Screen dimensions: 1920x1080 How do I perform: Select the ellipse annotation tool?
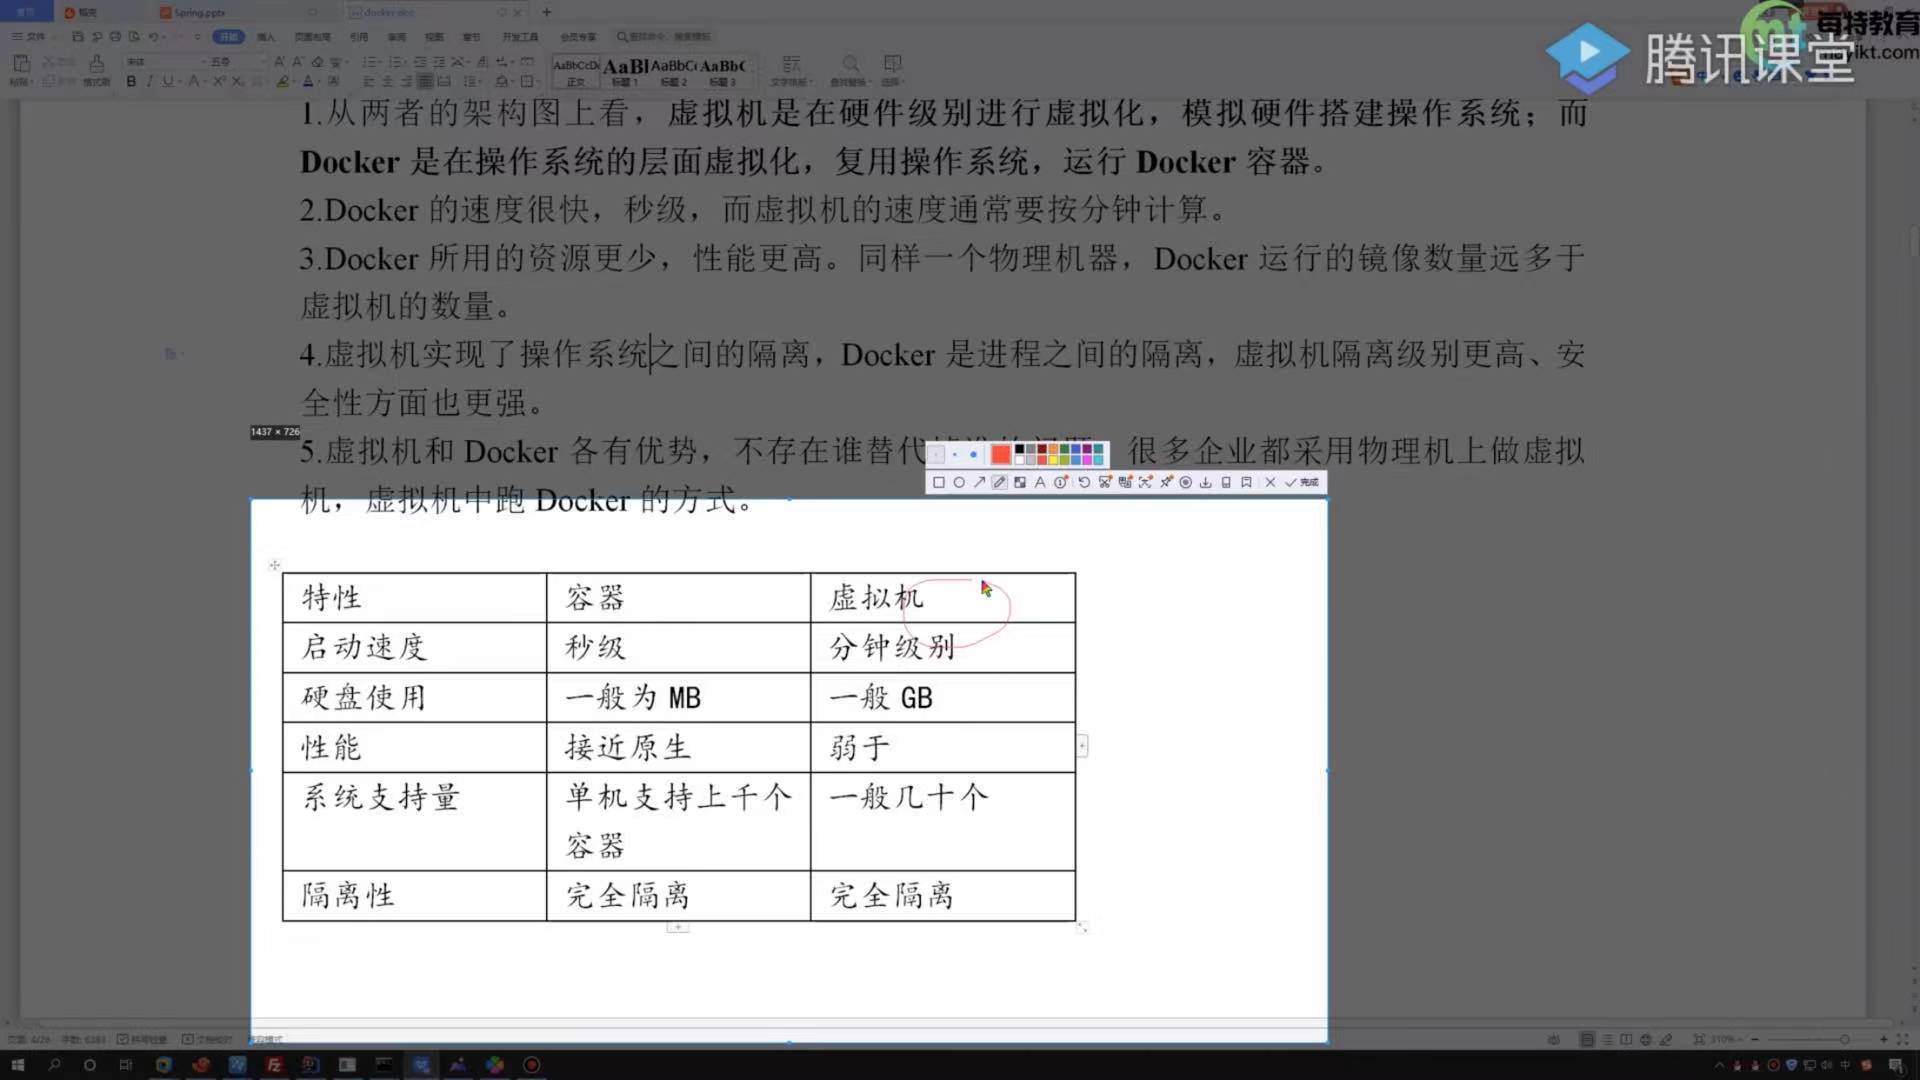[x=959, y=482]
